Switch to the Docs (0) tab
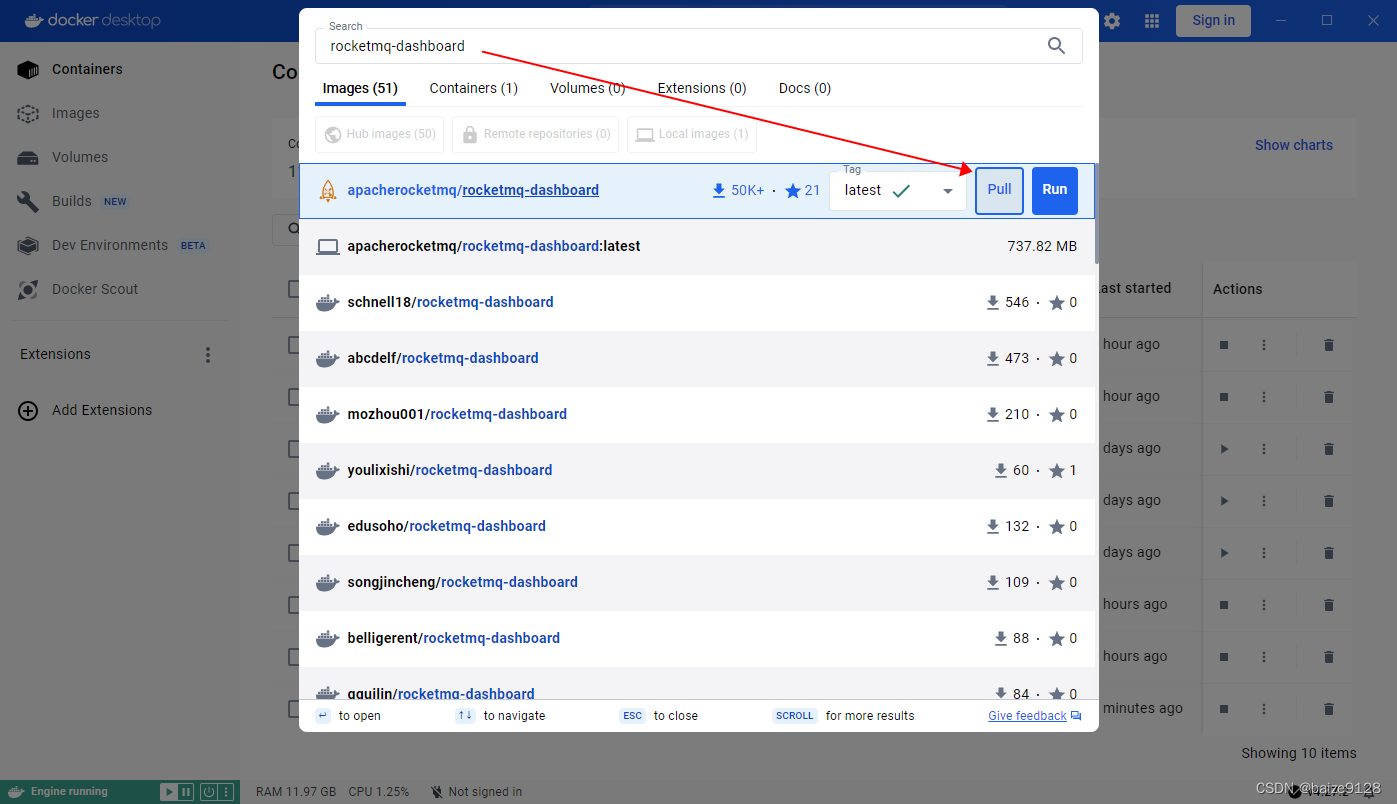 pyautogui.click(x=805, y=88)
